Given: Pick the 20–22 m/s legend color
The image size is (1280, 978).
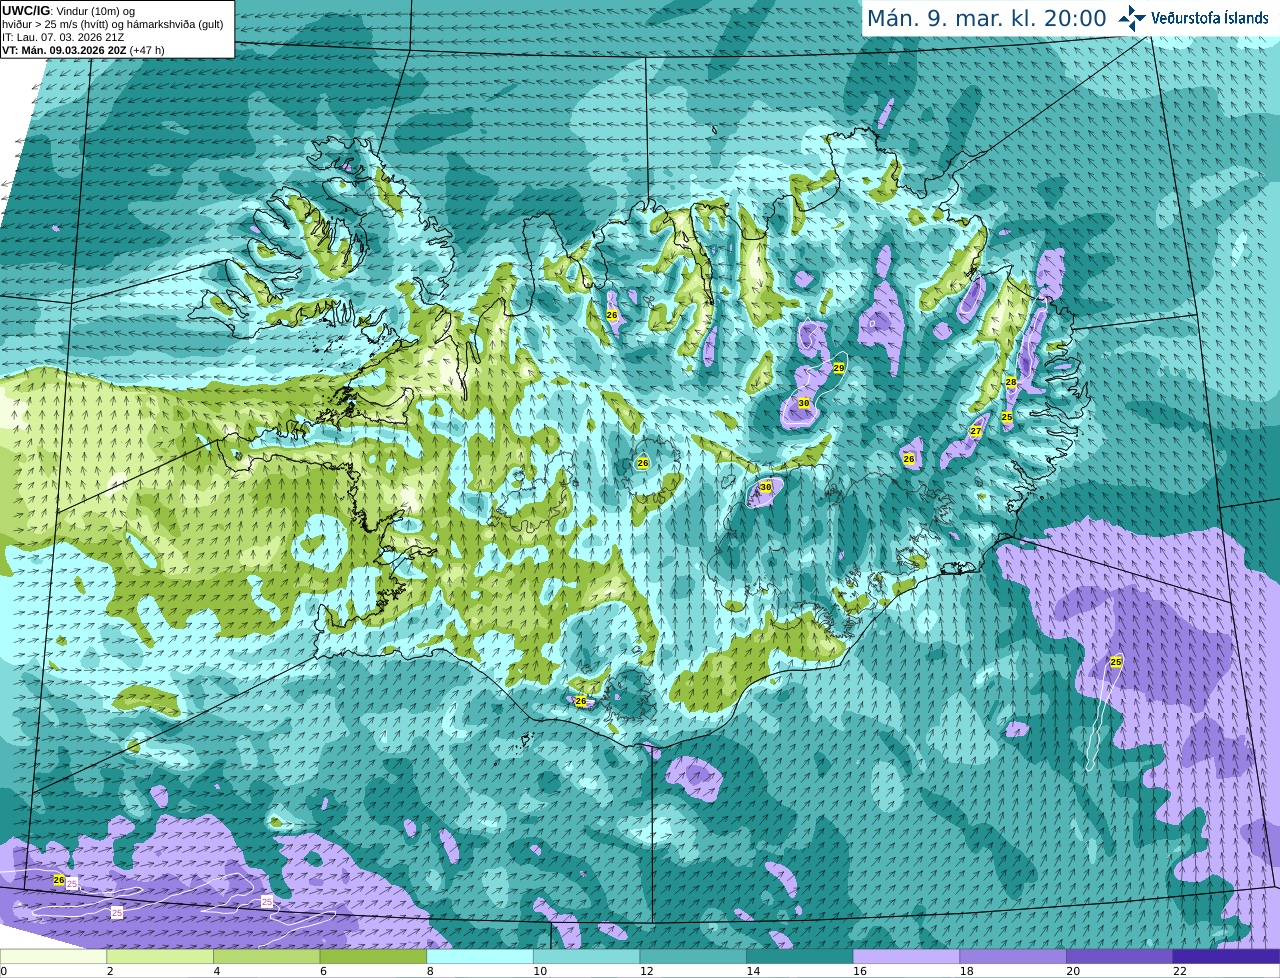Looking at the screenshot, I should pyautogui.click(x=1119, y=956).
